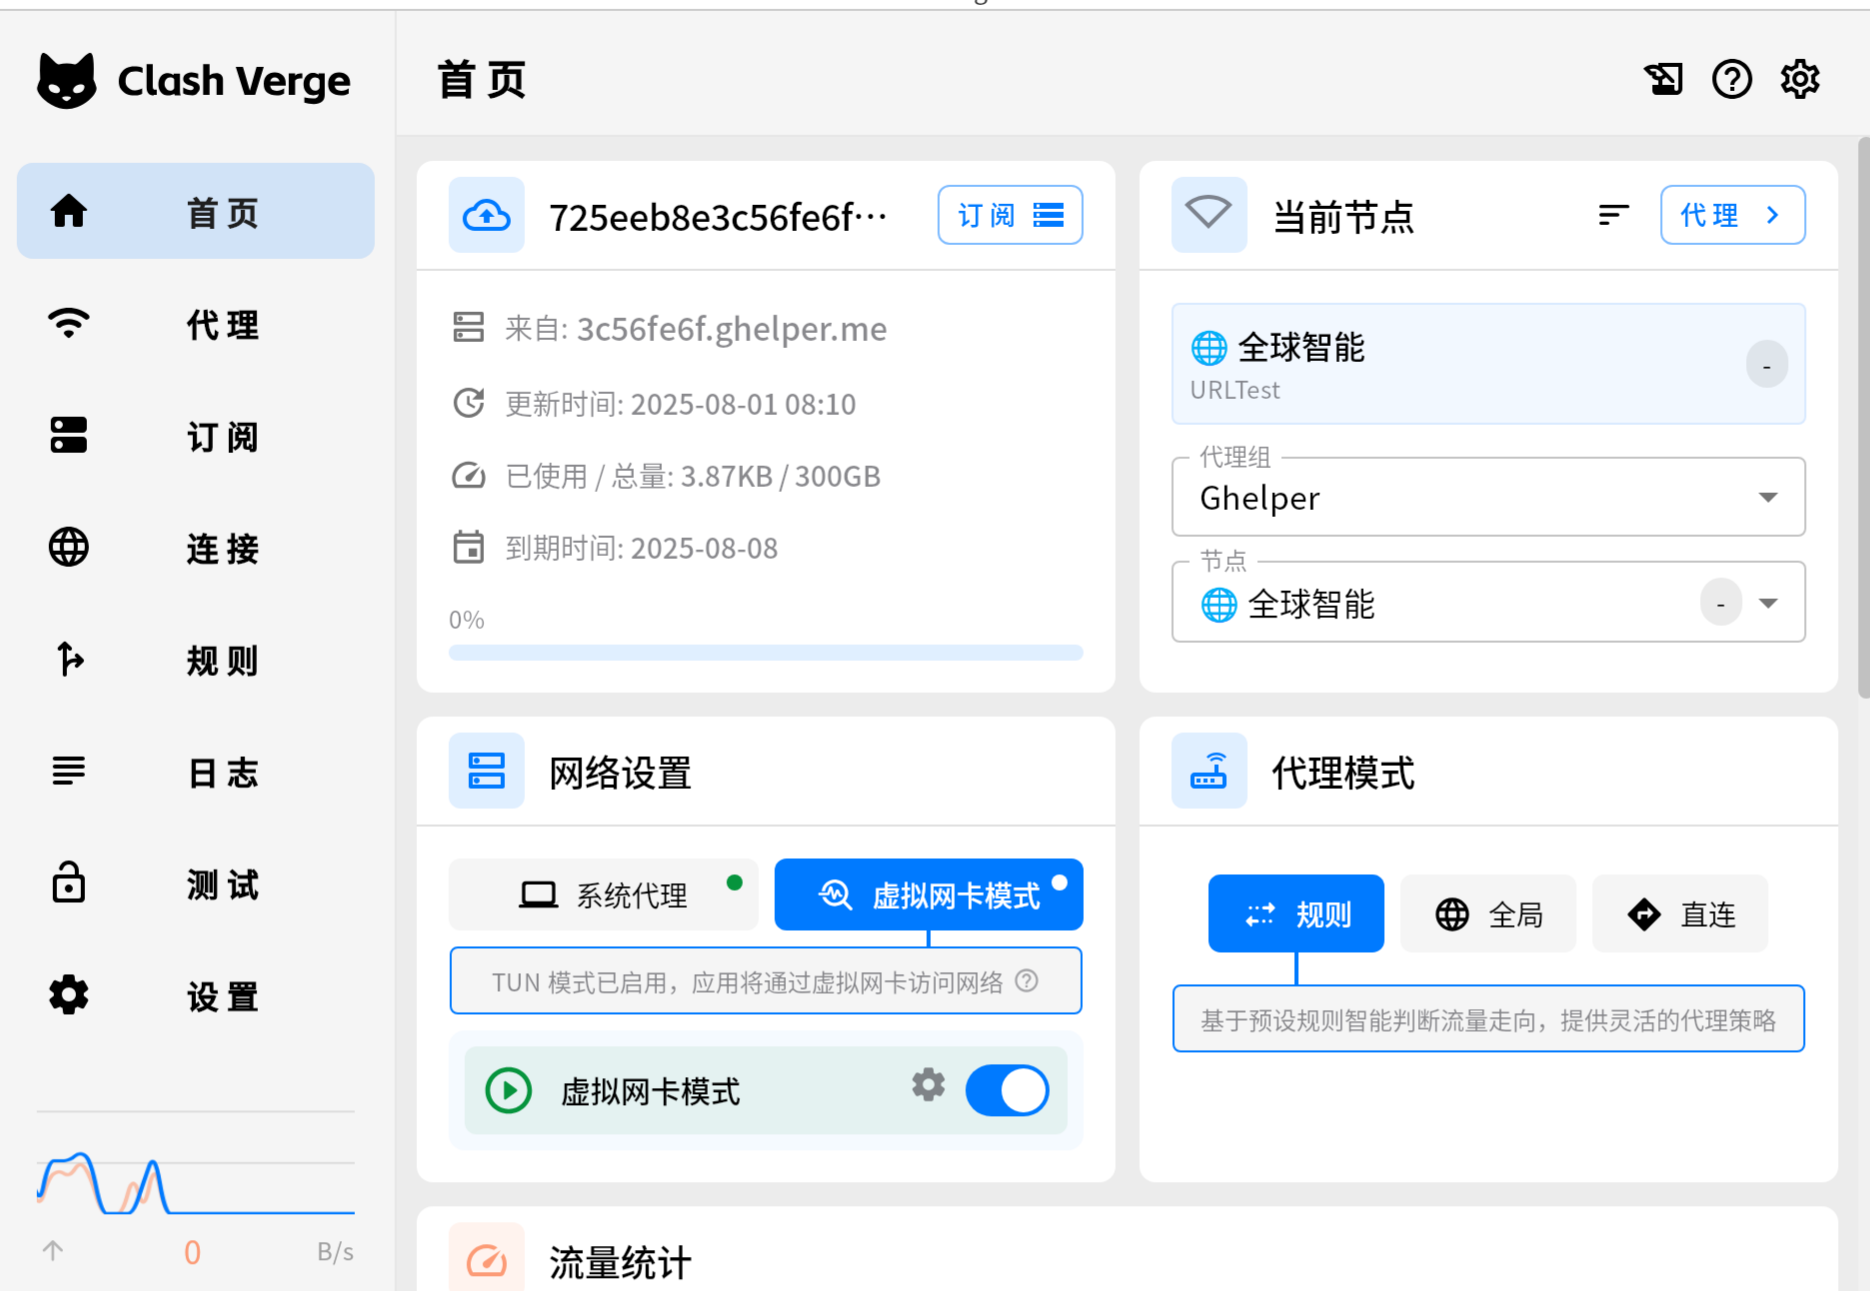Viewport: 1870px width, 1291px height.
Task: Click the 网络设置 card icon
Action: (487, 771)
